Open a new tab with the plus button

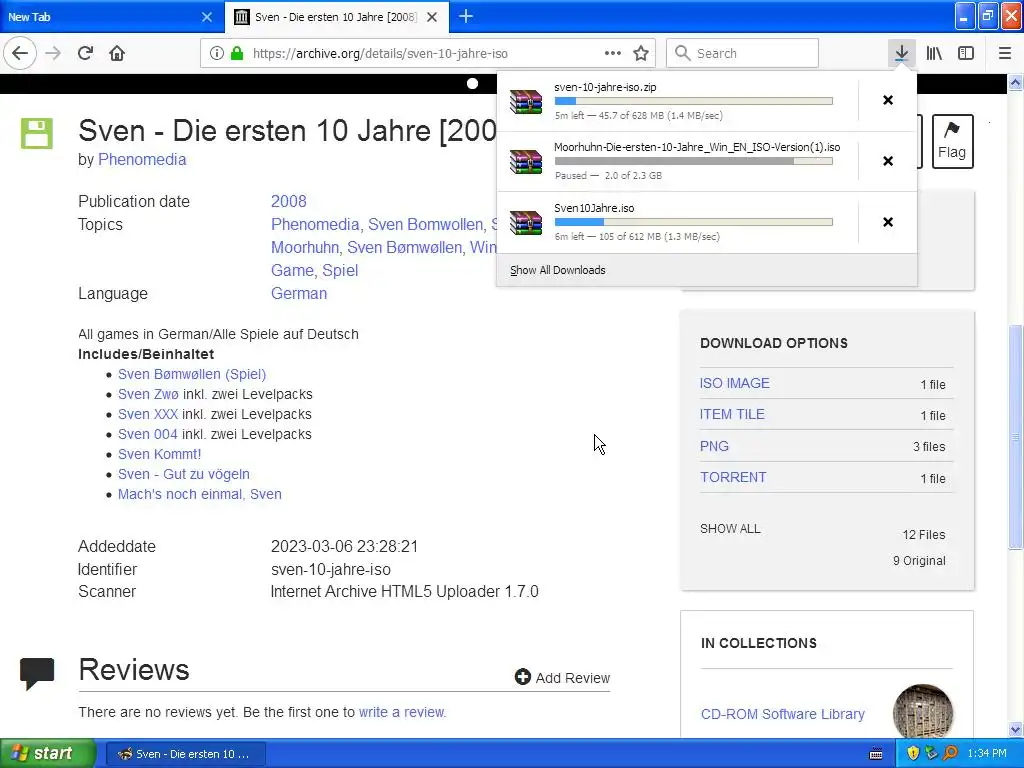point(466,16)
